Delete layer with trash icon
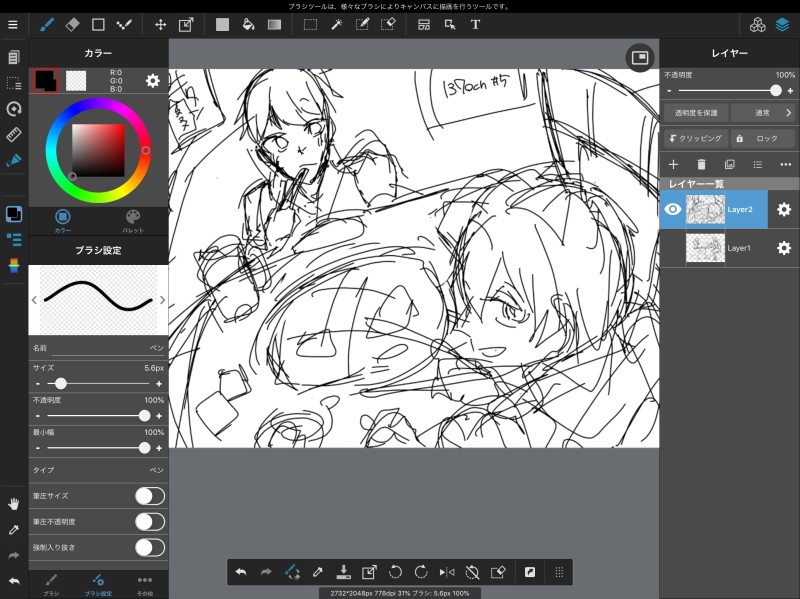The width and height of the screenshot is (800, 599). (x=702, y=164)
